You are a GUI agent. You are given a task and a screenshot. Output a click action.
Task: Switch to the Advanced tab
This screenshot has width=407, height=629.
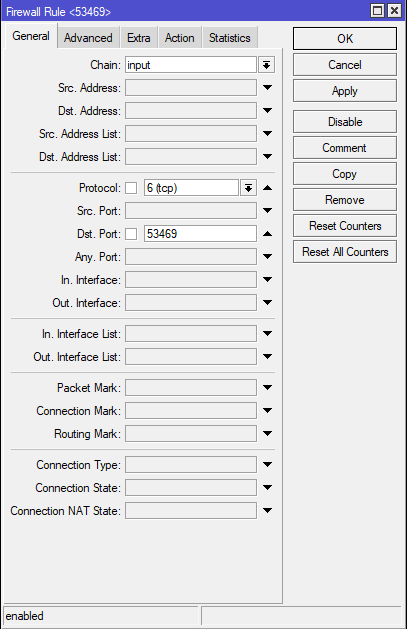pos(88,38)
